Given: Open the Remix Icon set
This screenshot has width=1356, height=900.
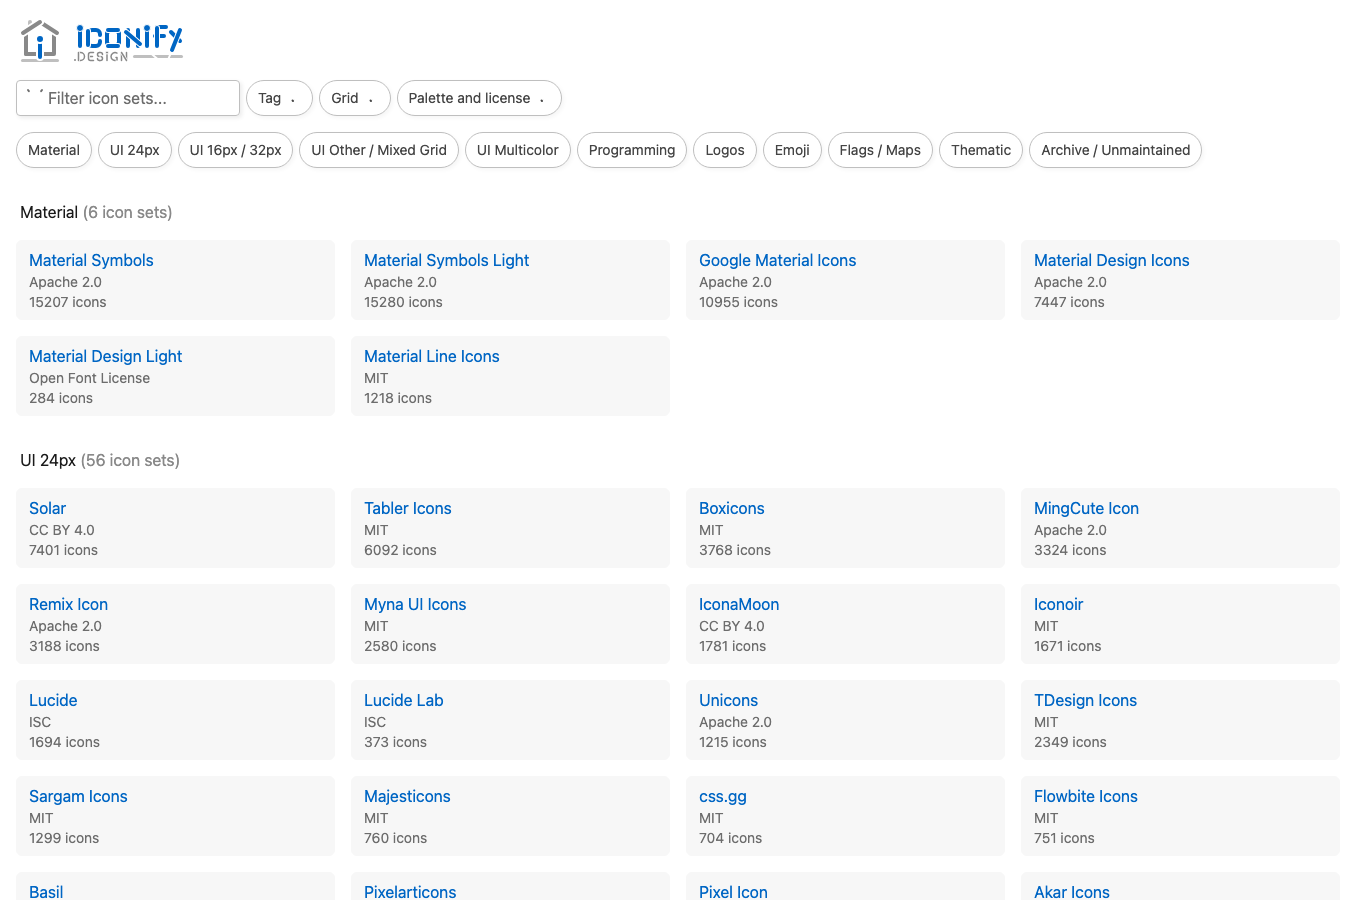Looking at the screenshot, I should coord(68,604).
